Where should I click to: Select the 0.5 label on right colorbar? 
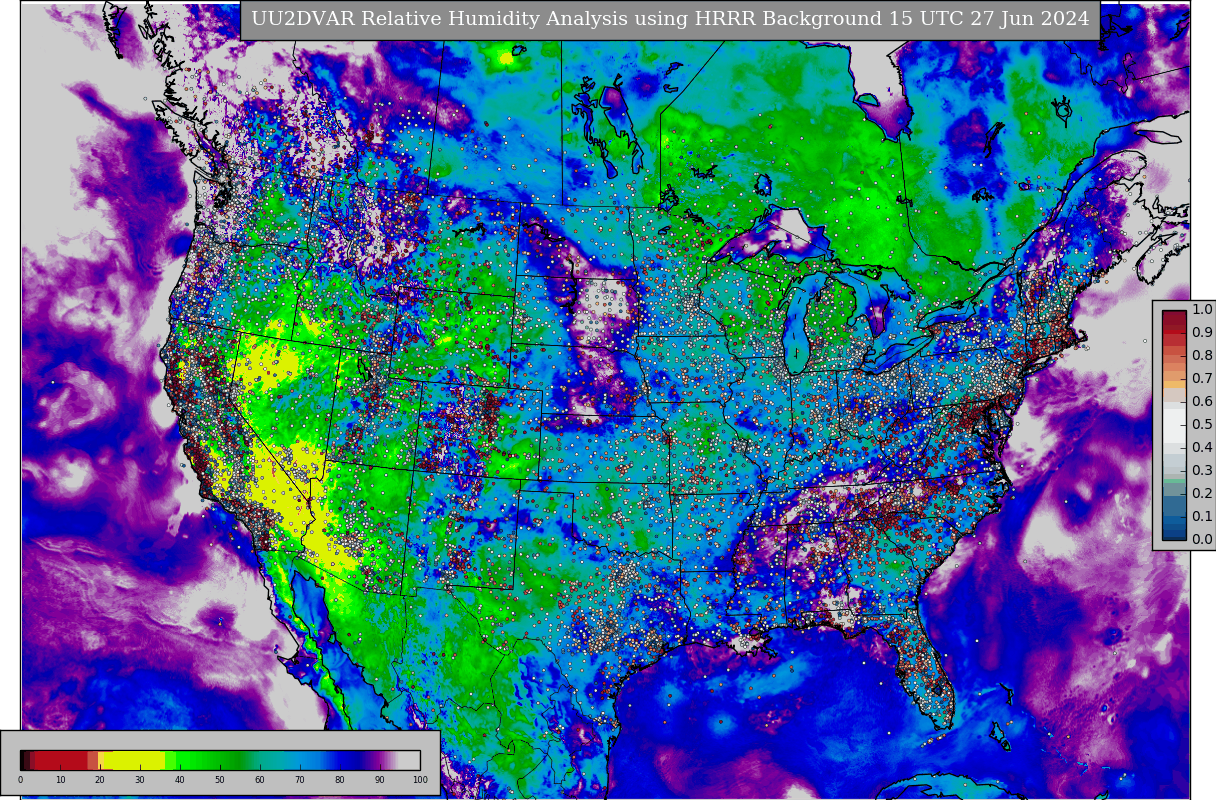pos(1202,425)
